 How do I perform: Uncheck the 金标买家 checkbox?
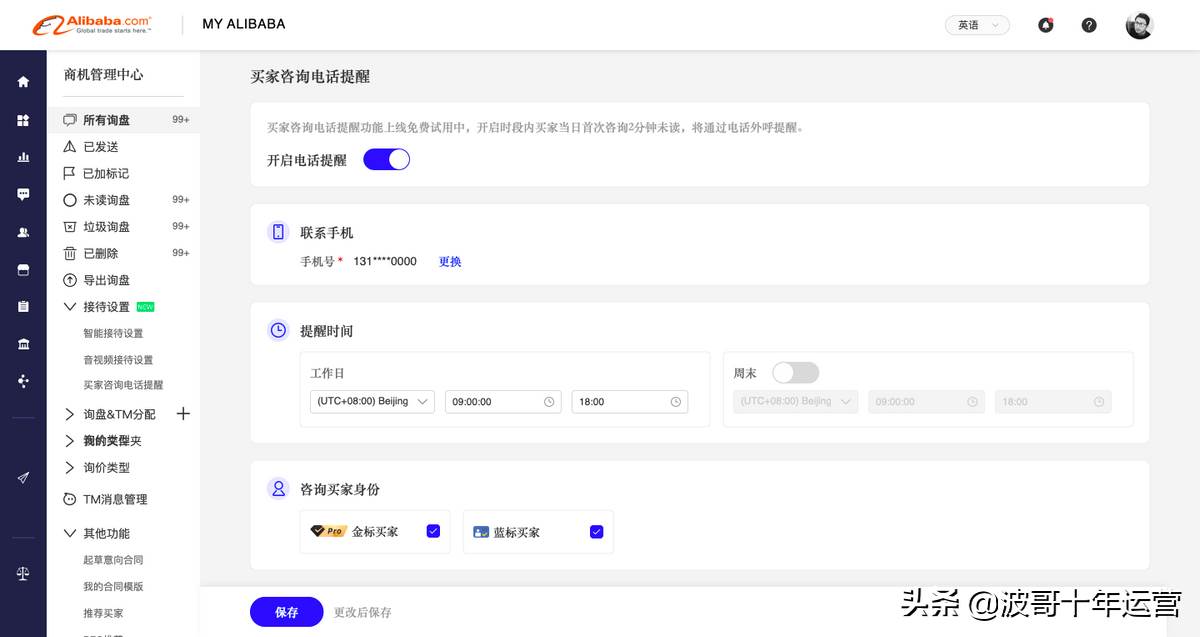[x=433, y=531]
